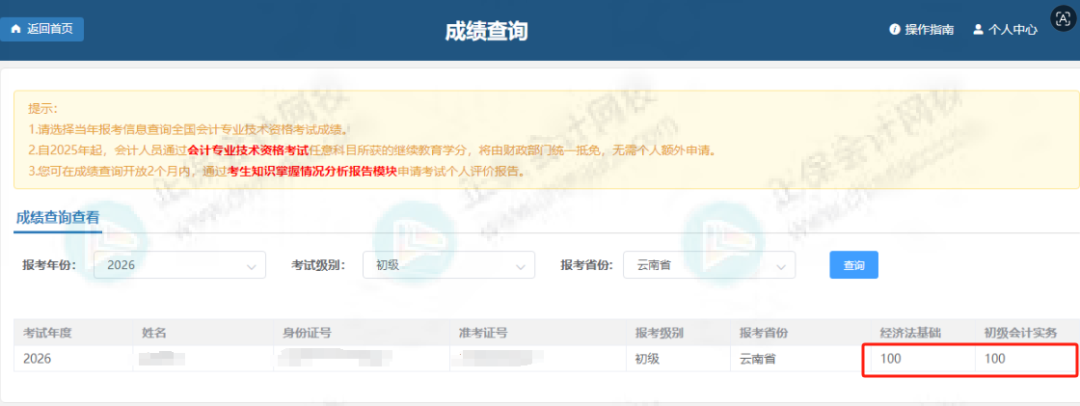Click the 经济法基础 column header
The image size is (1080, 406).
(x=911, y=333)
